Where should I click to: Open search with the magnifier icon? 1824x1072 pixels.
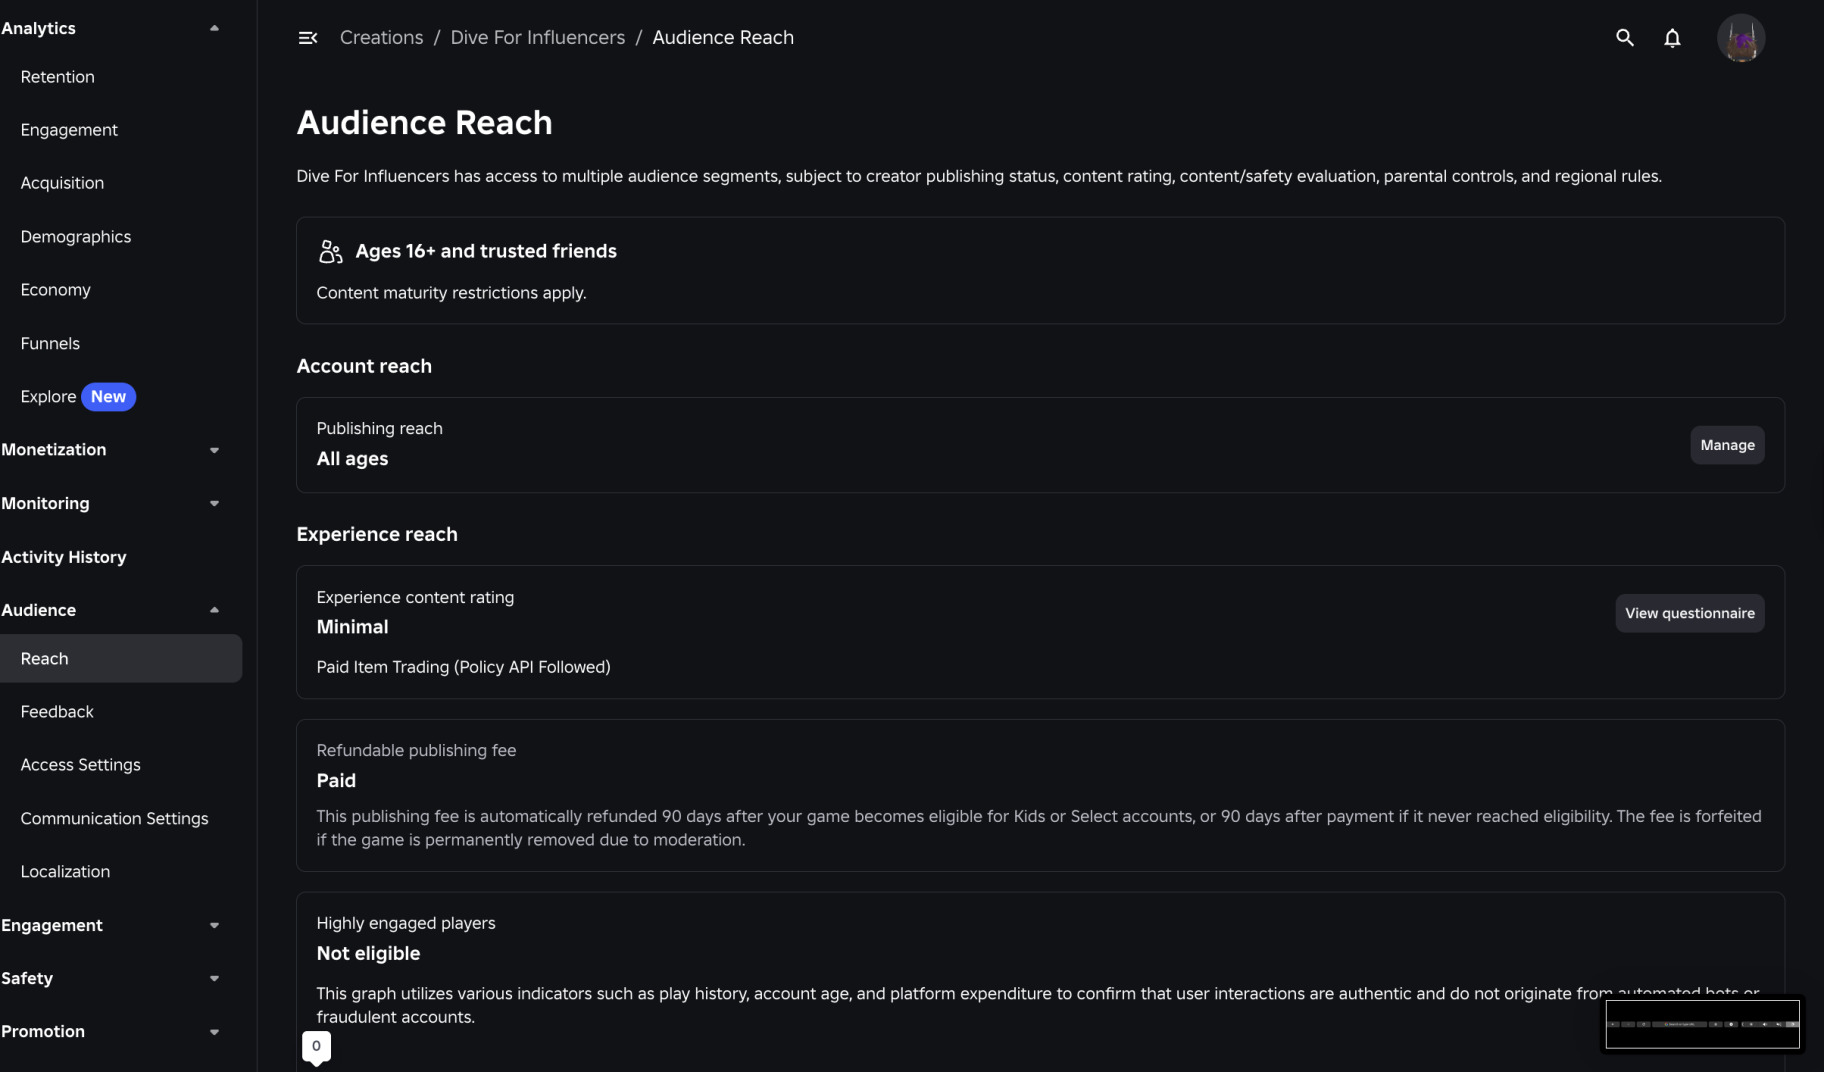tap(1625, 38)
